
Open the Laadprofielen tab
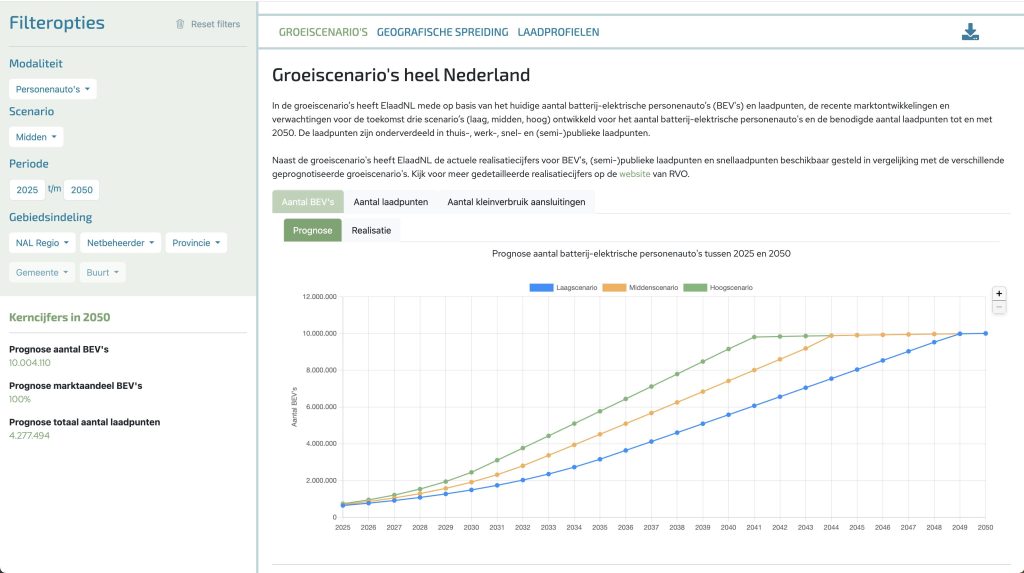coord(558,32)
